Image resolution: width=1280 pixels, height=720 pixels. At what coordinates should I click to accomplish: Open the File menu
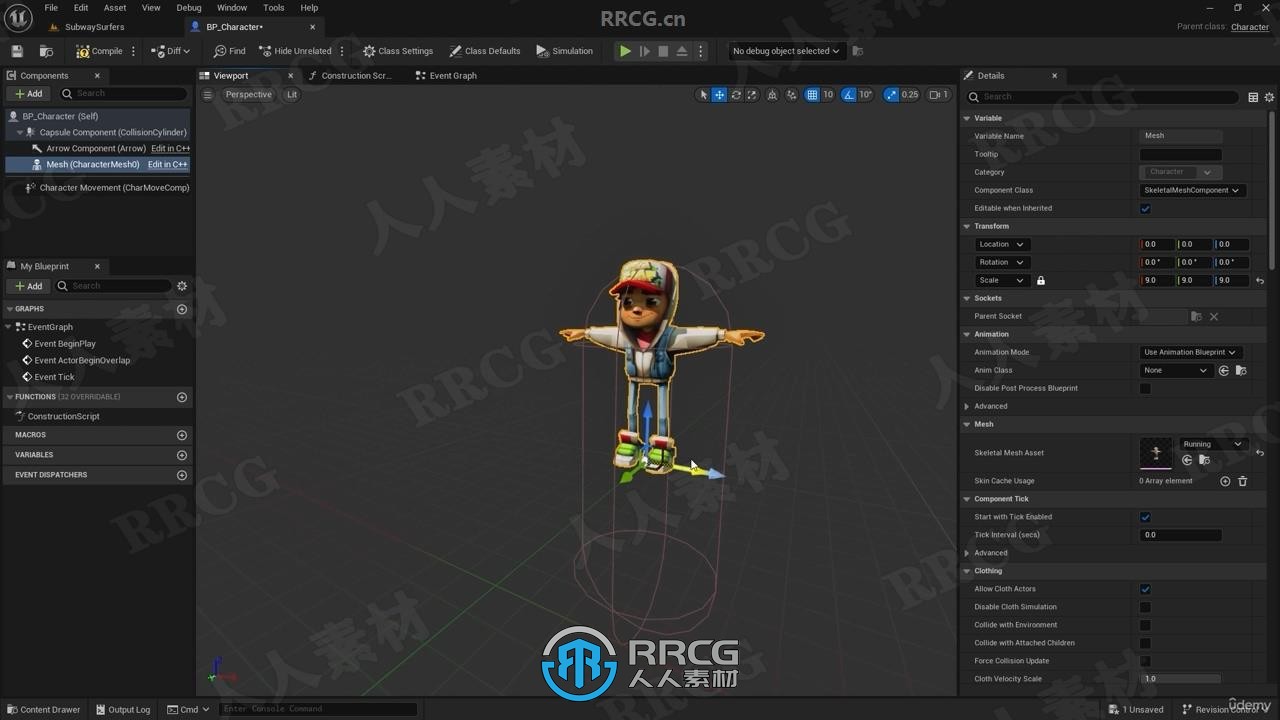pos(51,7)
